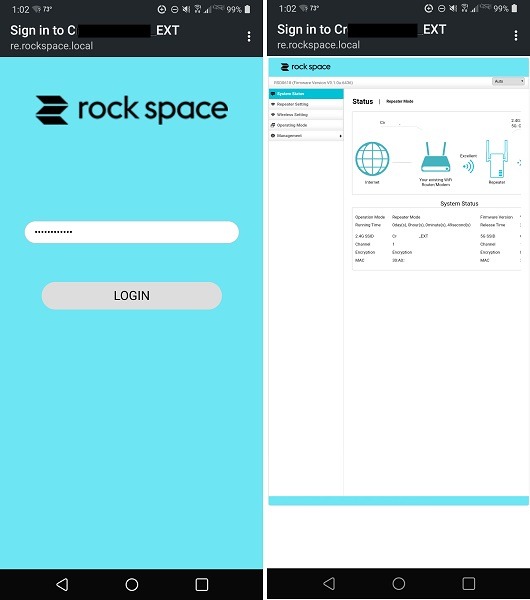Expand the Management submenu arrow
Screen dimensions: 530x600
pos(341,136)
